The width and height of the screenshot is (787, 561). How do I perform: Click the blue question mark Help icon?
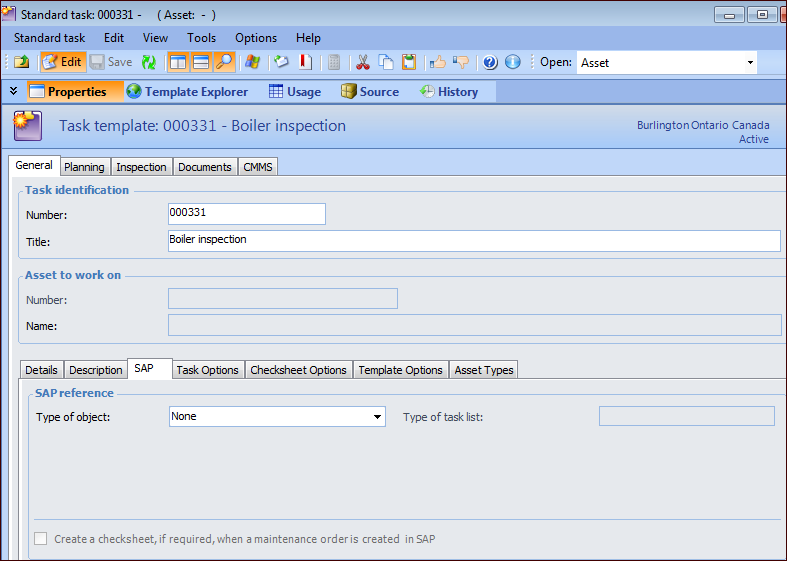[490, 62]
